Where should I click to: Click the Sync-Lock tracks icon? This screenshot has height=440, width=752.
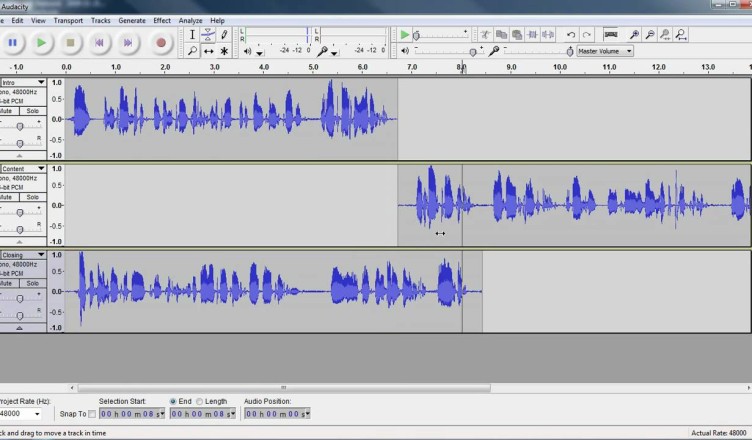pos(611,35)
